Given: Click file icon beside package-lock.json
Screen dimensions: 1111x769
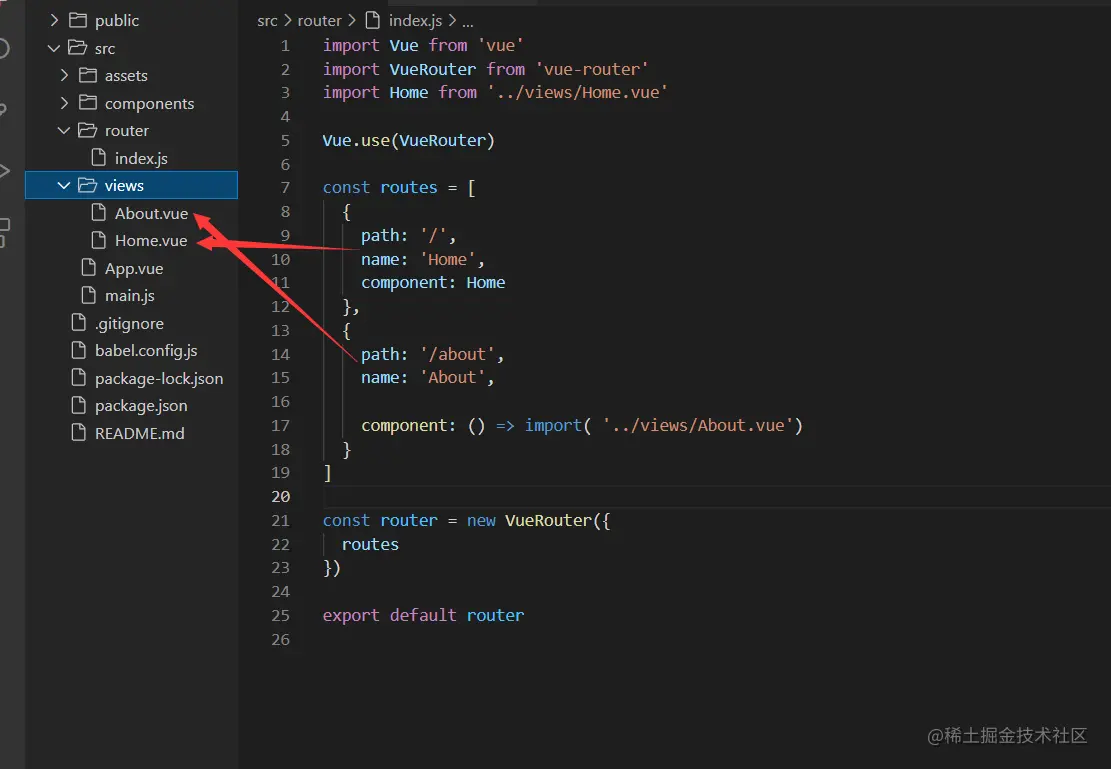Looking at the screenshot, I should [x=79, y=378].
